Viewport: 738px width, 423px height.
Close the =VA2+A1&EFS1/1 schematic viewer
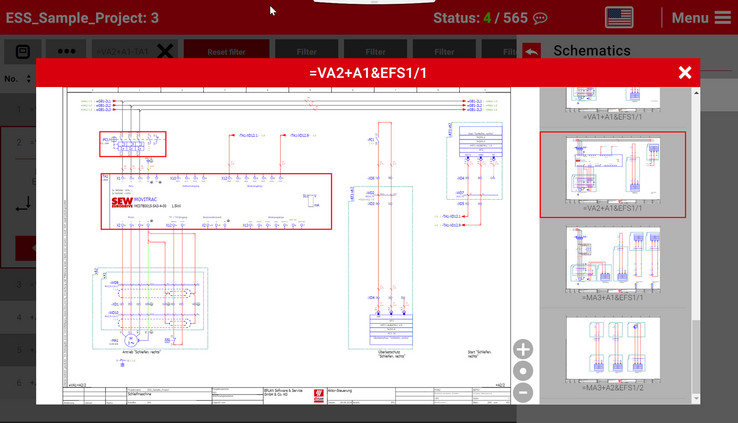tap(685, 72)
